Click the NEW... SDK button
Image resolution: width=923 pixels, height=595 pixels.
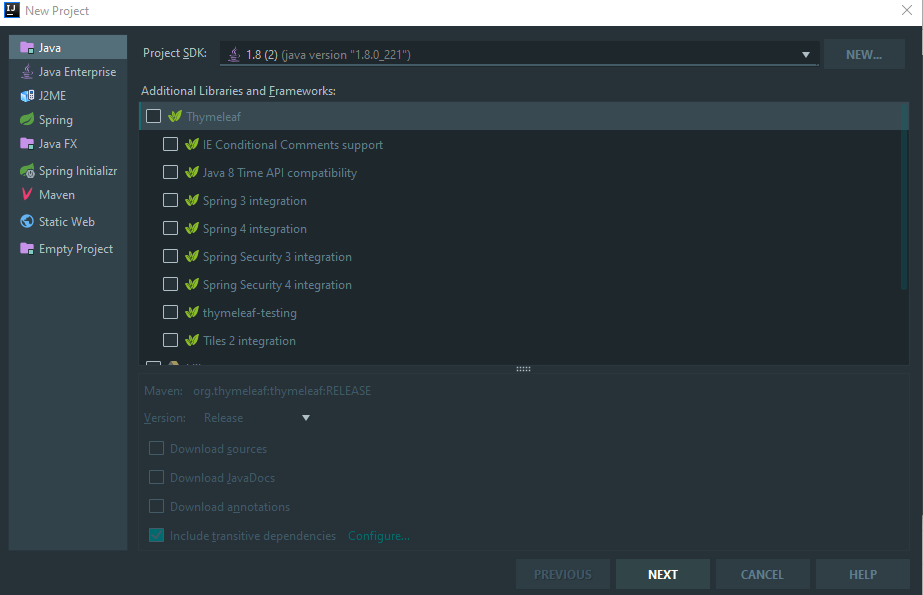coord(864,54)
